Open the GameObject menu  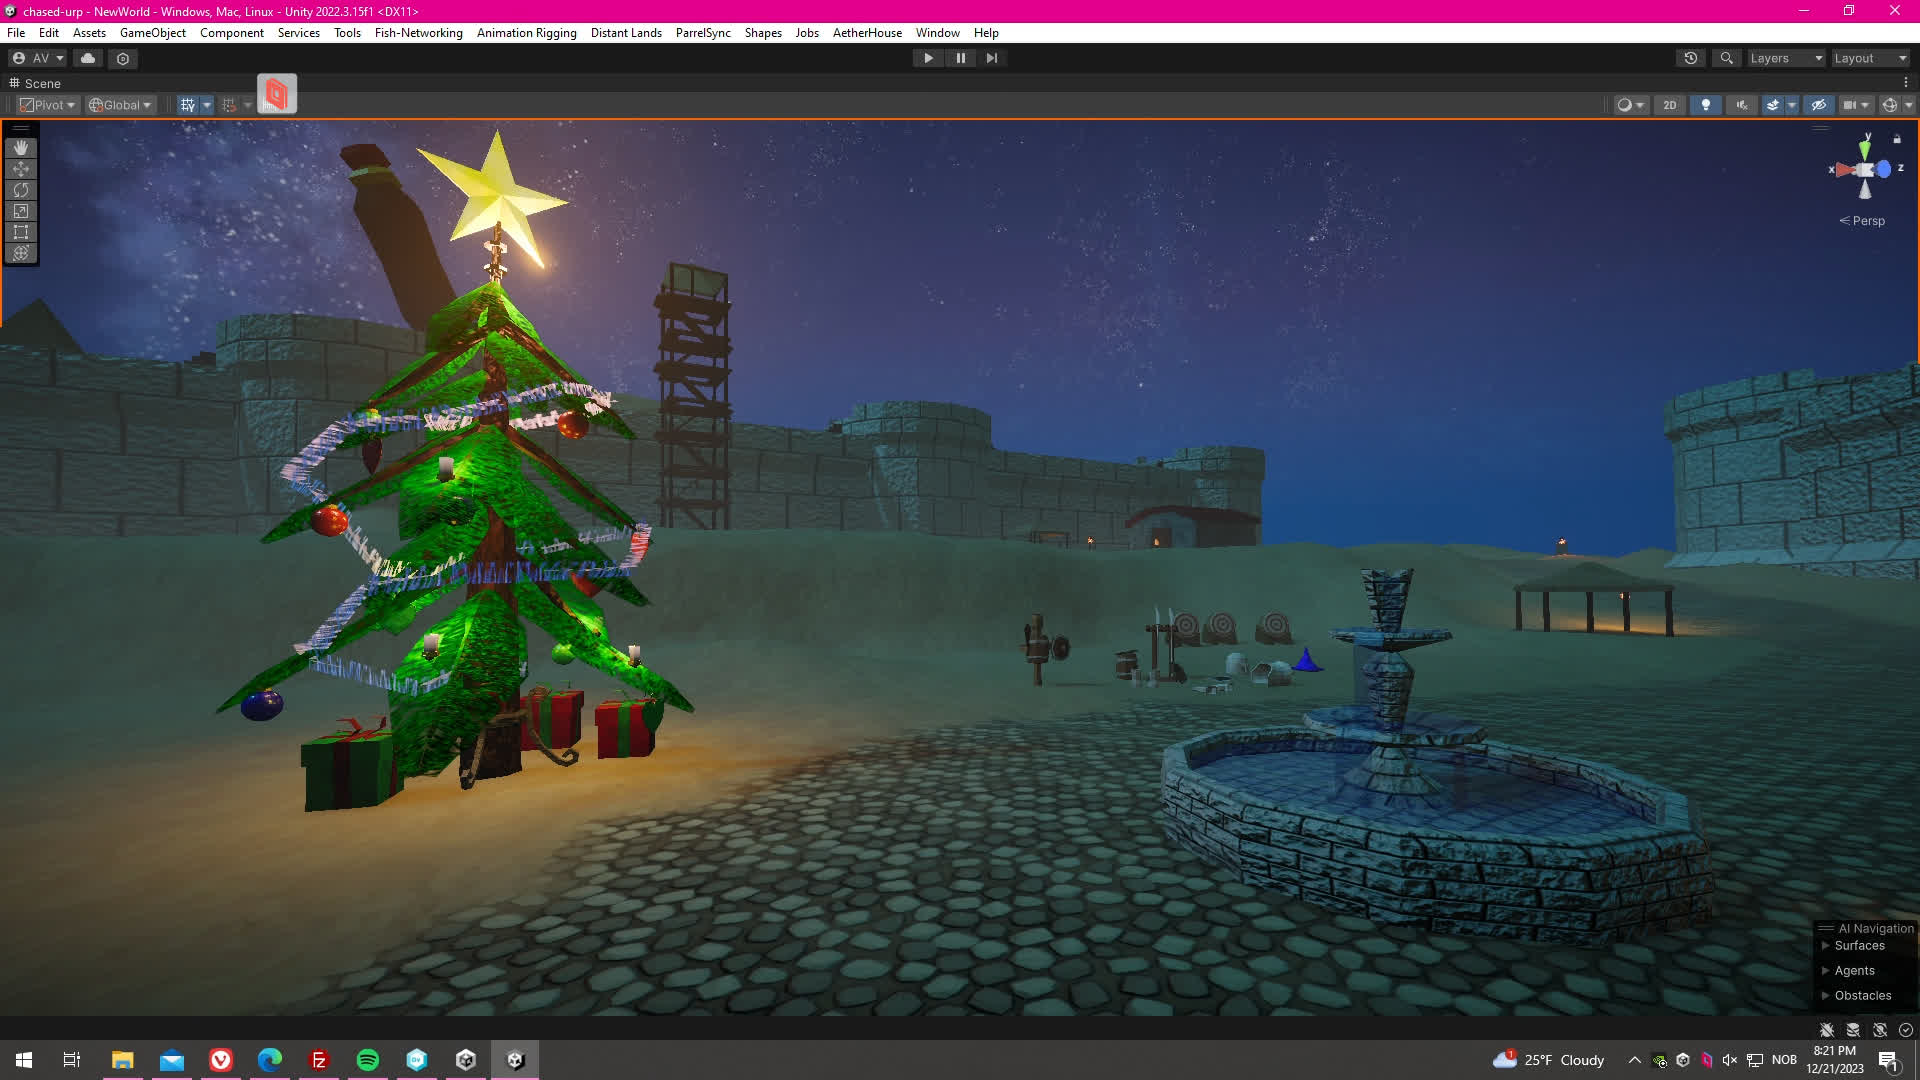[x=152, y=33]
